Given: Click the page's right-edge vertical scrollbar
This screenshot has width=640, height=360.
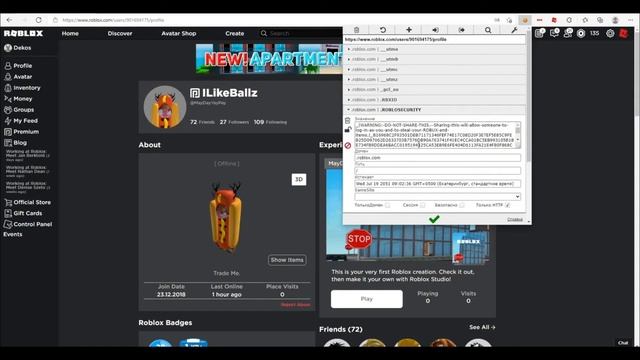Looking at the screenshot, I should [637, 186].
